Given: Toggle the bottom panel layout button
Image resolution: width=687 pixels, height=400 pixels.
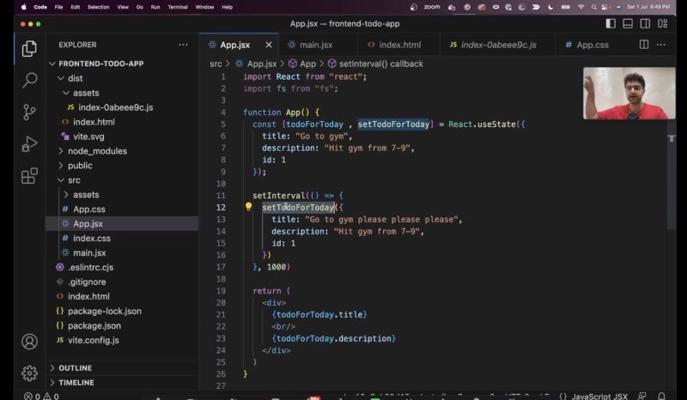Looking at the screenshot, I should [628, 23].
